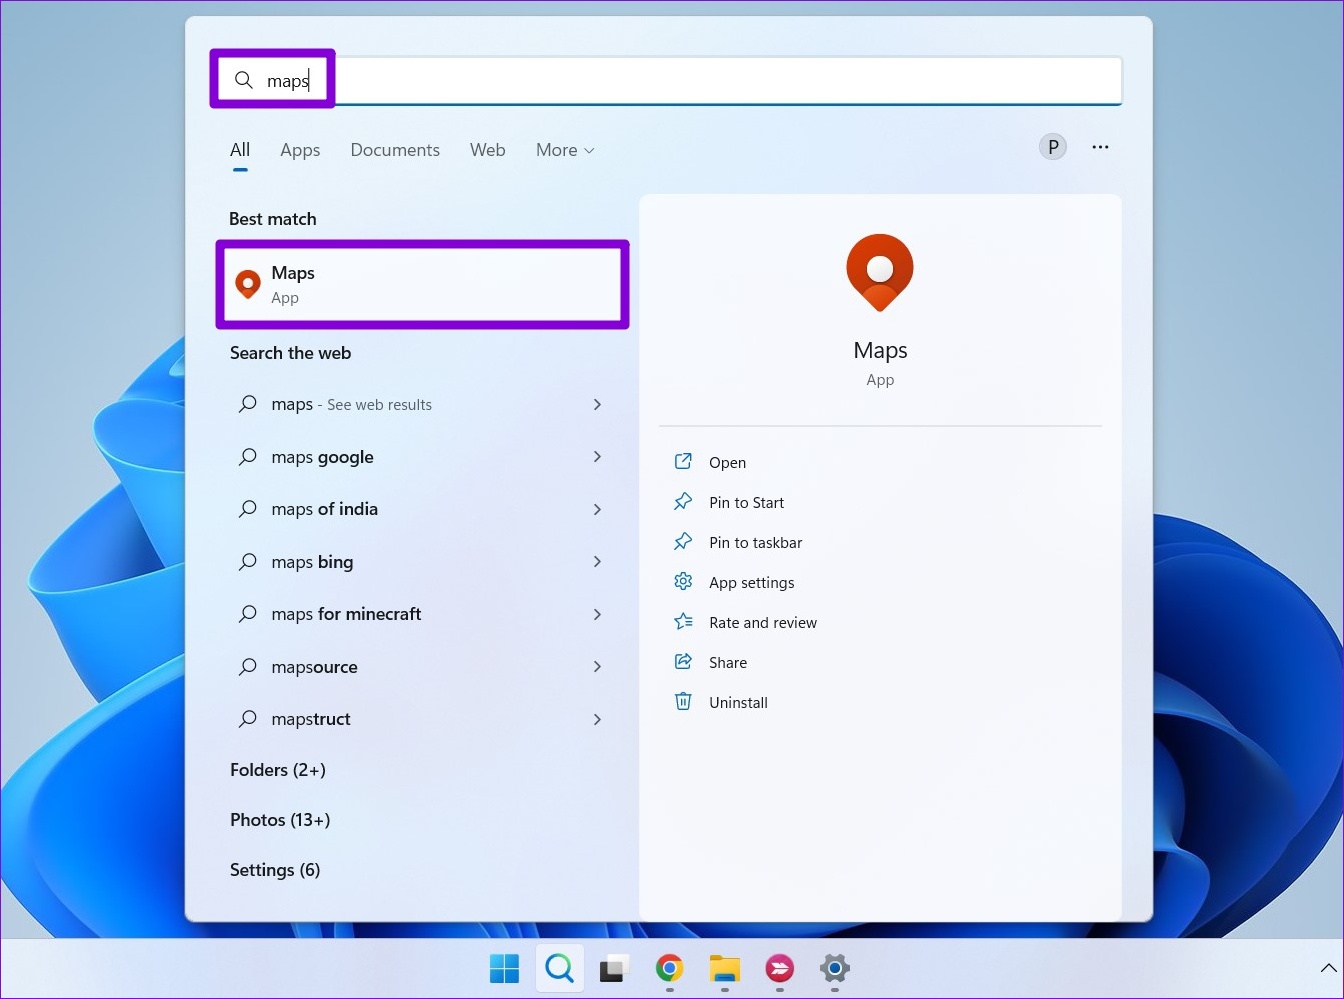The image size is (1344, 999).
Task: Click the Uninstall trash icon
Action: 683,701
